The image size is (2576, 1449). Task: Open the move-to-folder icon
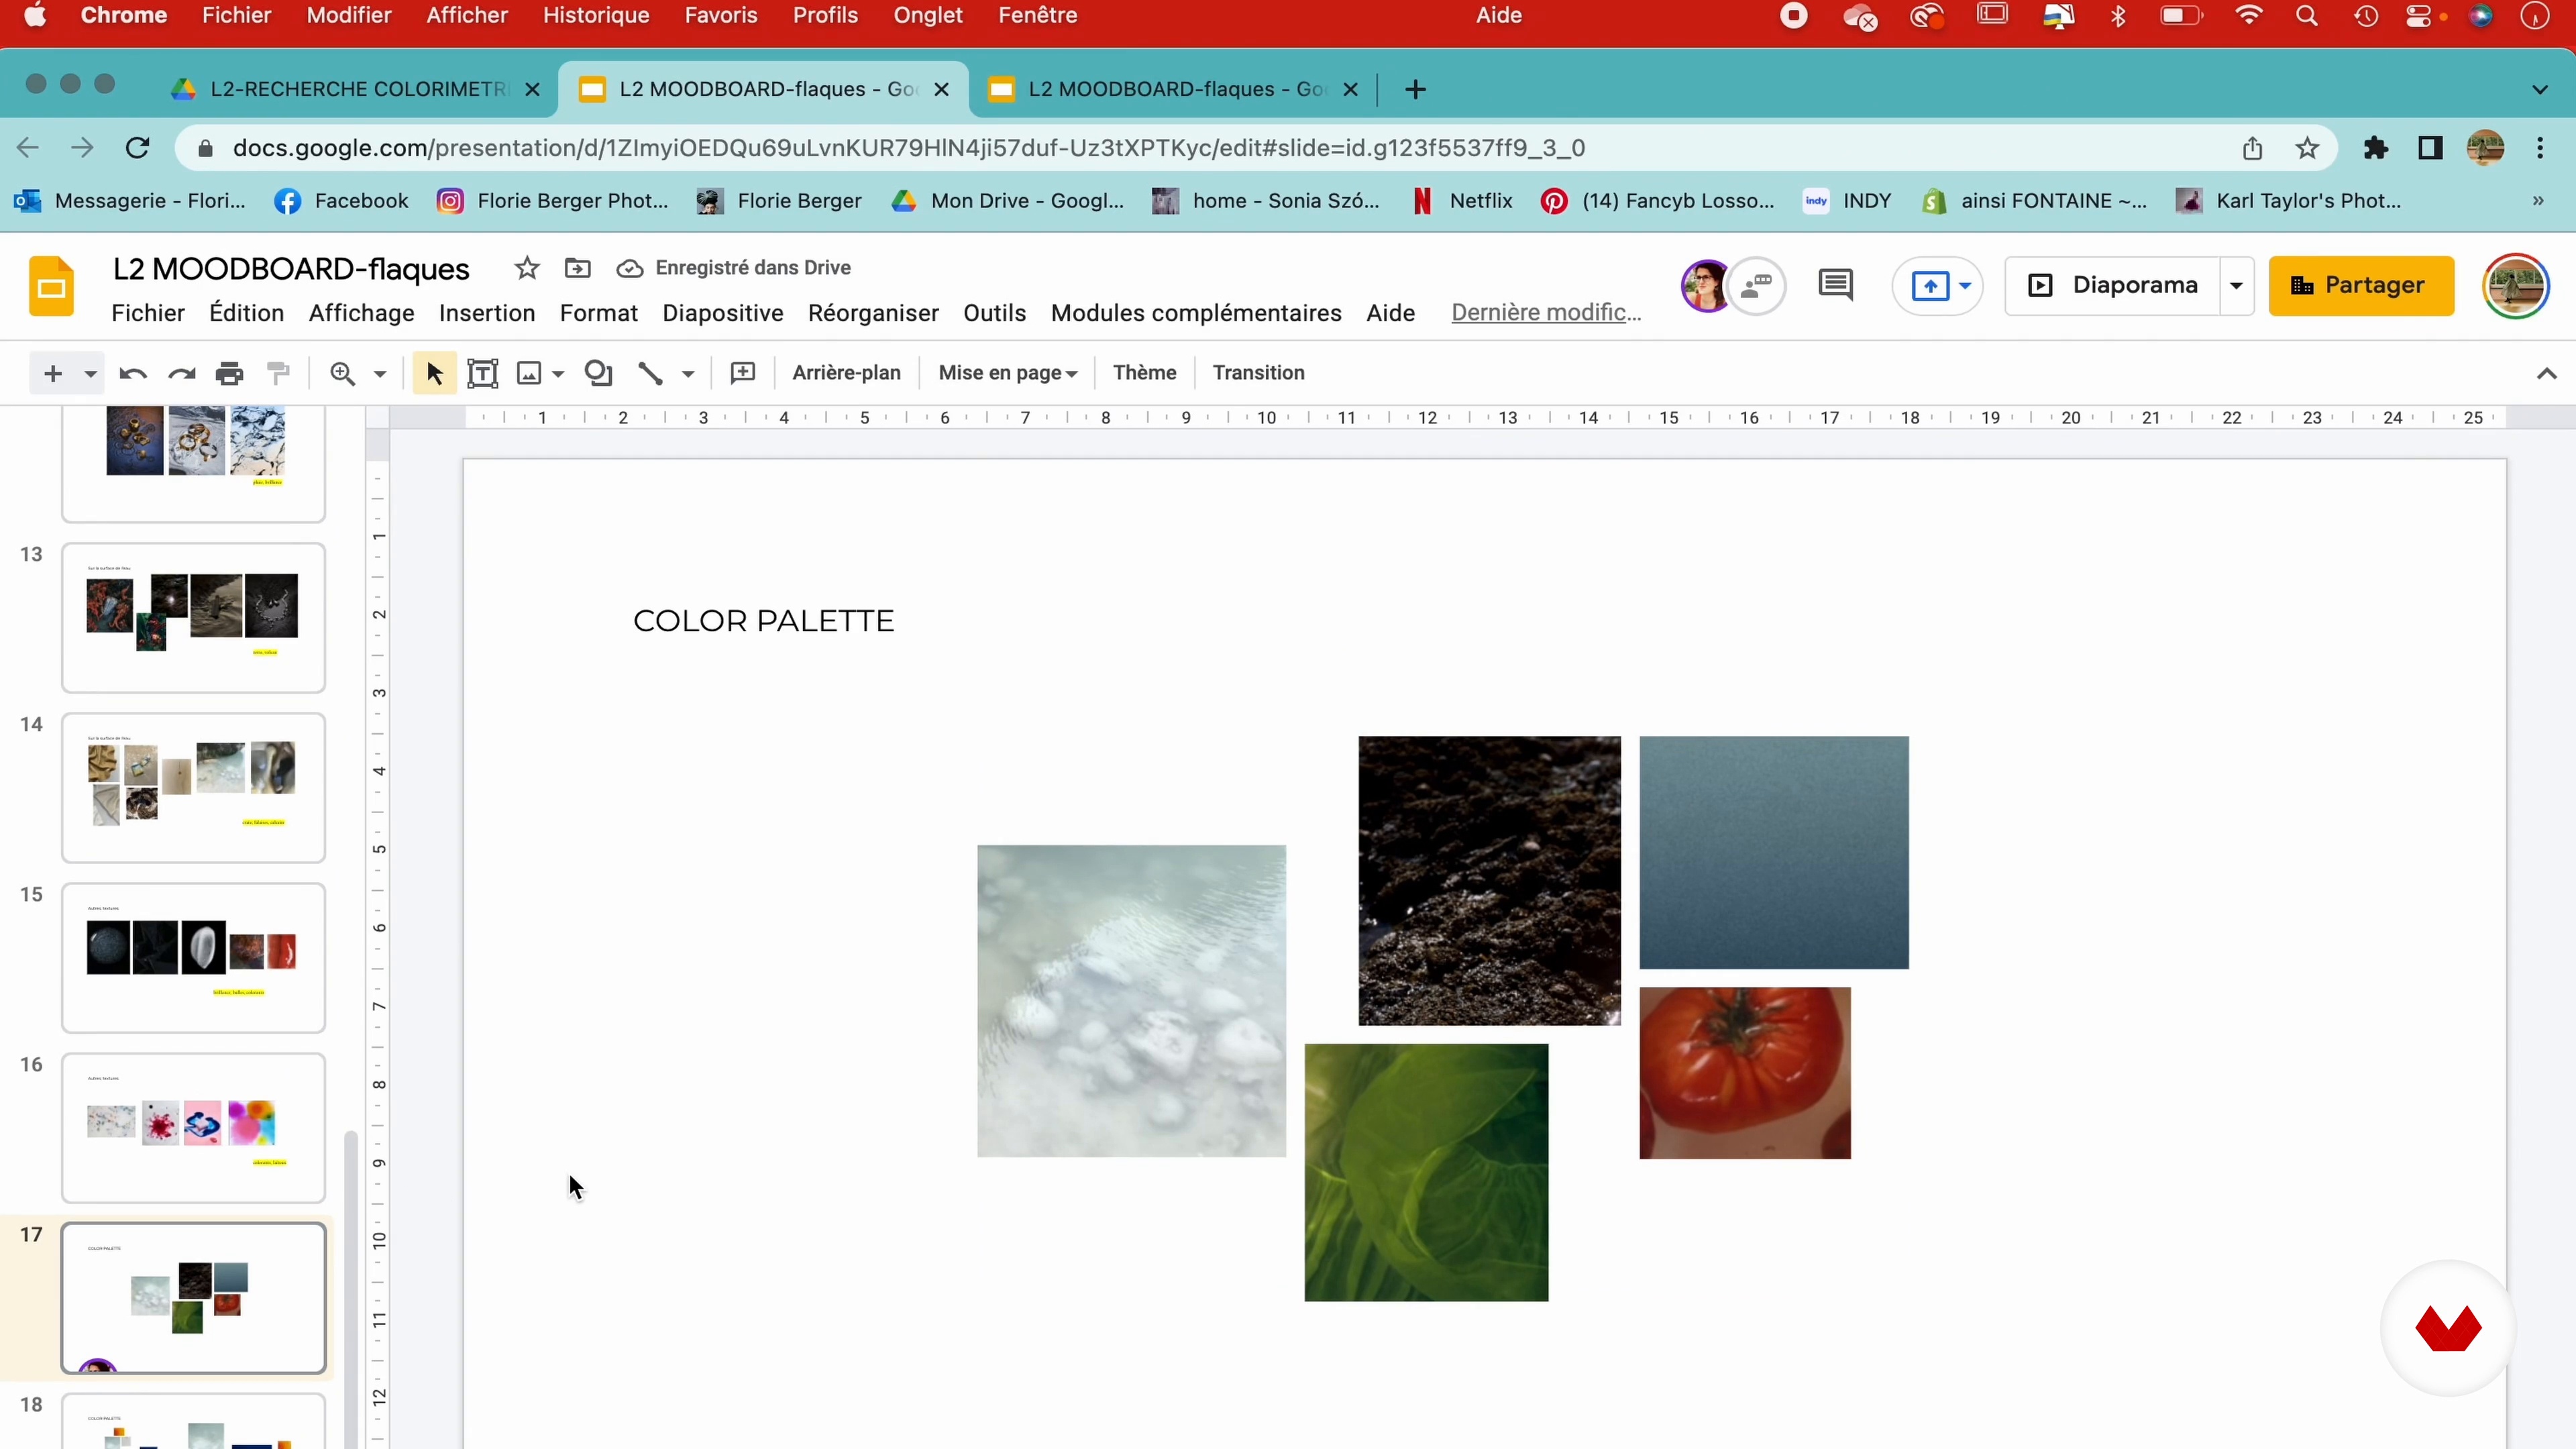[x=578, y=268]
